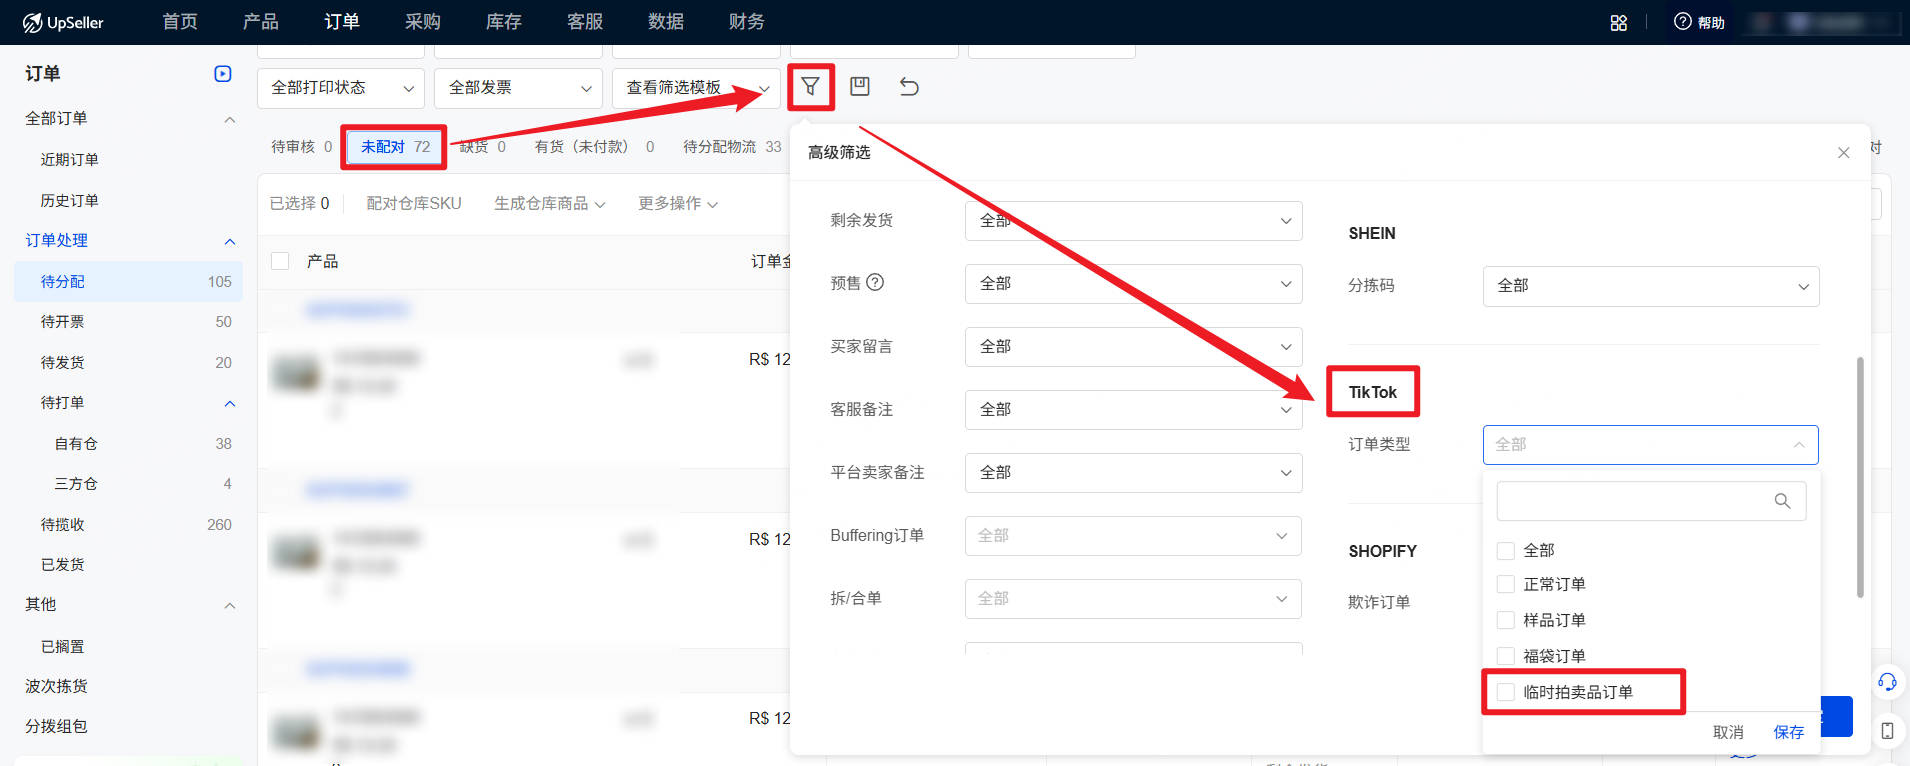This screenshot has height=766, width=1910.
Task: Switch to the 有货（未付款）tab
Action: pos(594,147)
